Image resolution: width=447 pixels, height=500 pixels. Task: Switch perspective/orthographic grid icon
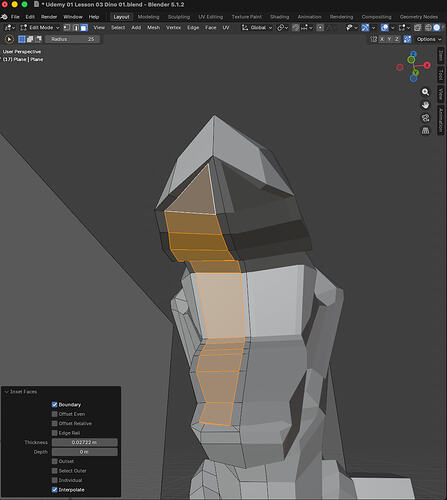click(425, 131)
